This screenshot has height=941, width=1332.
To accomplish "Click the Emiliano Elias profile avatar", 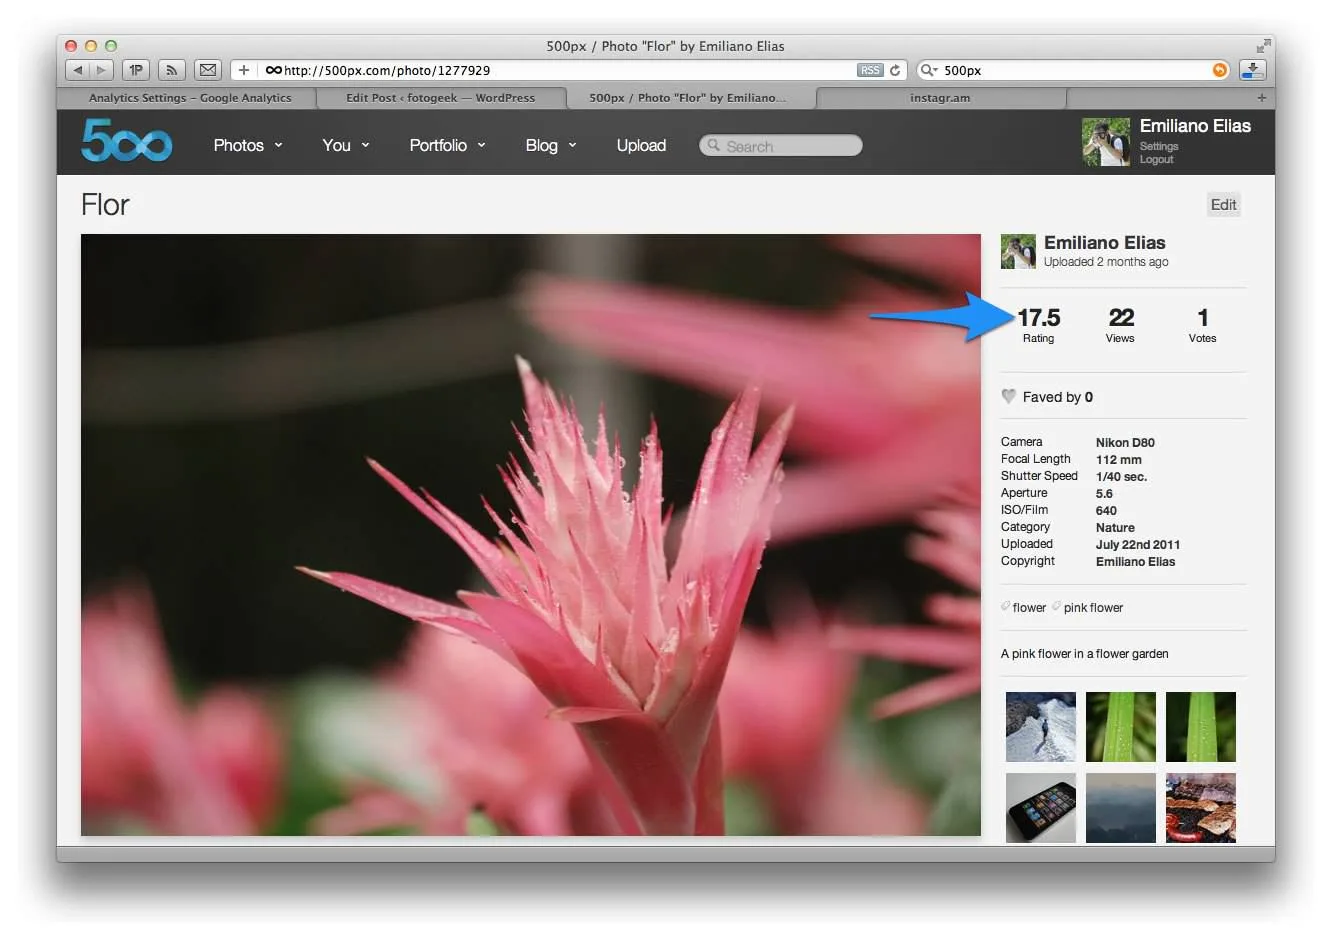I will click(x=1017, y=251).
